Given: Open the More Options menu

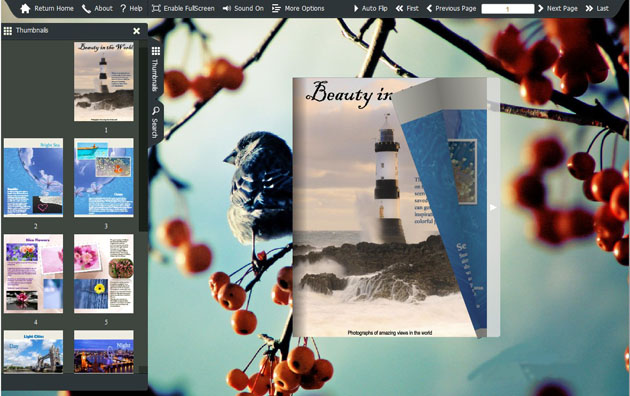Looking at the screenshot, I should pyautogui.click(x=304, y=8).
